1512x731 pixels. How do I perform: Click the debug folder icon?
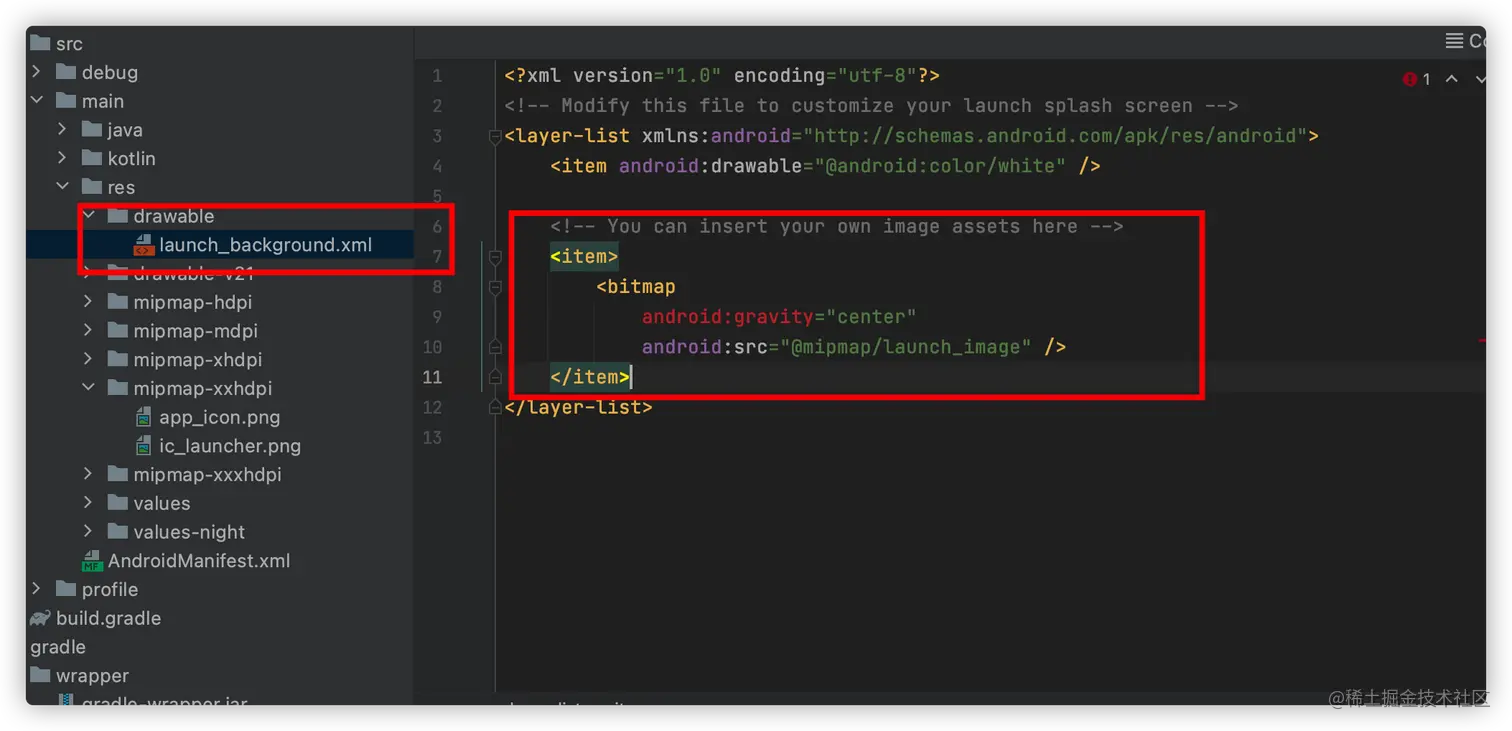click(66, 72)
